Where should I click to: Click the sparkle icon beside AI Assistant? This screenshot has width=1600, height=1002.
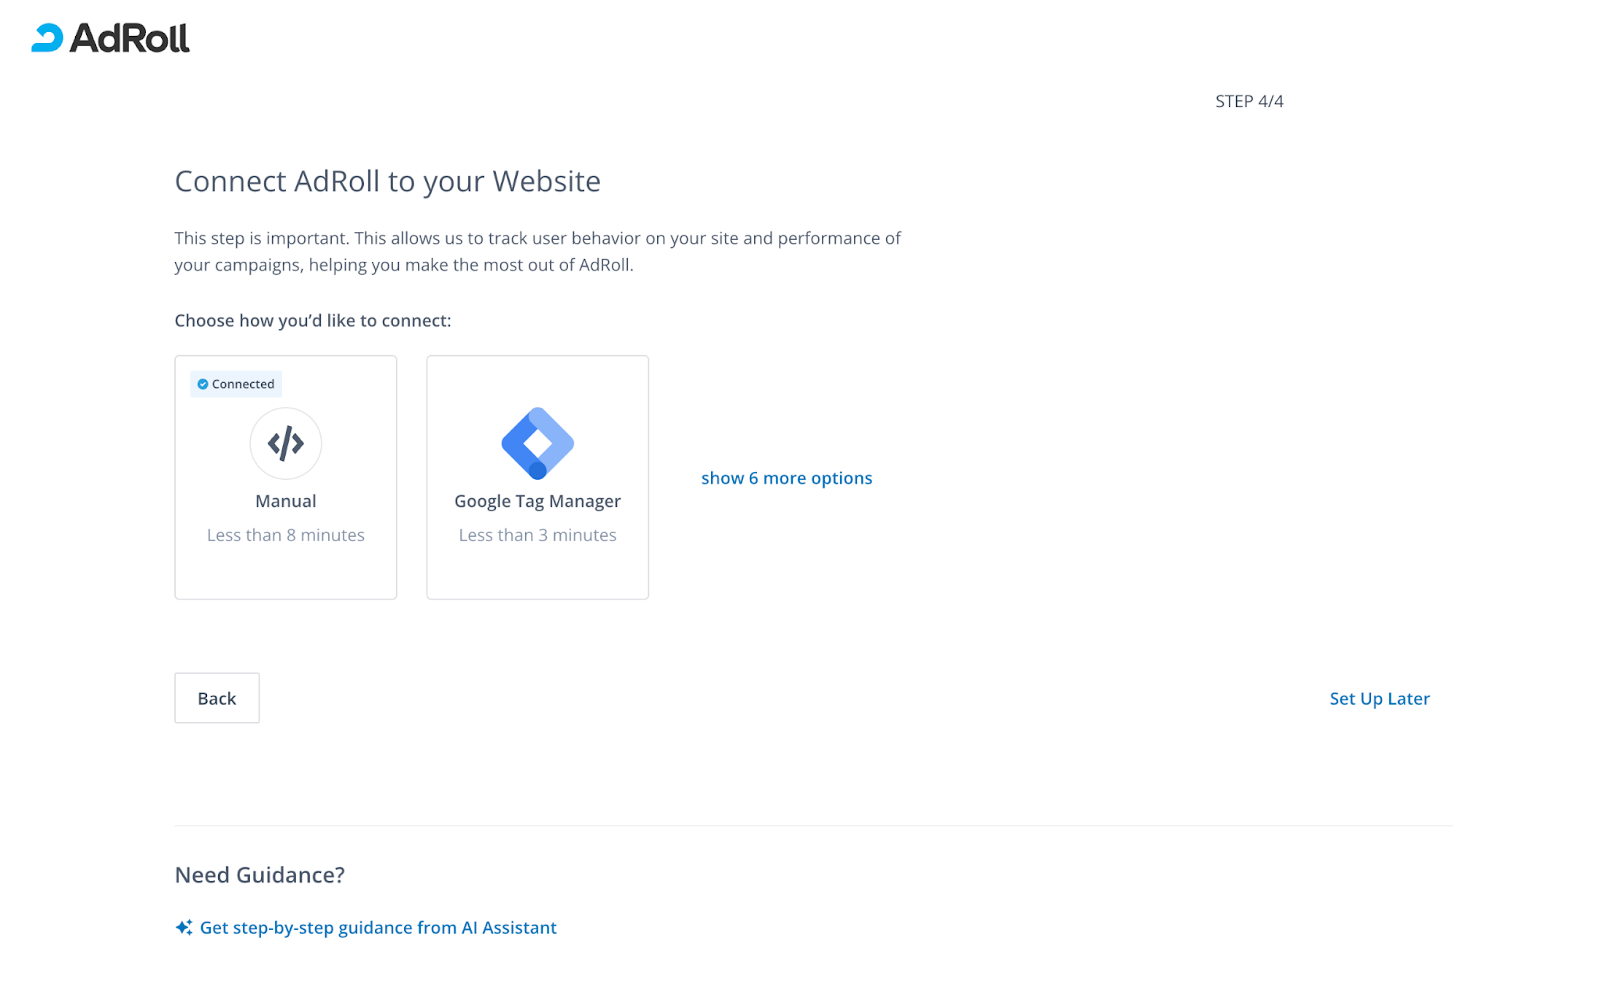[x=184, y=928]
